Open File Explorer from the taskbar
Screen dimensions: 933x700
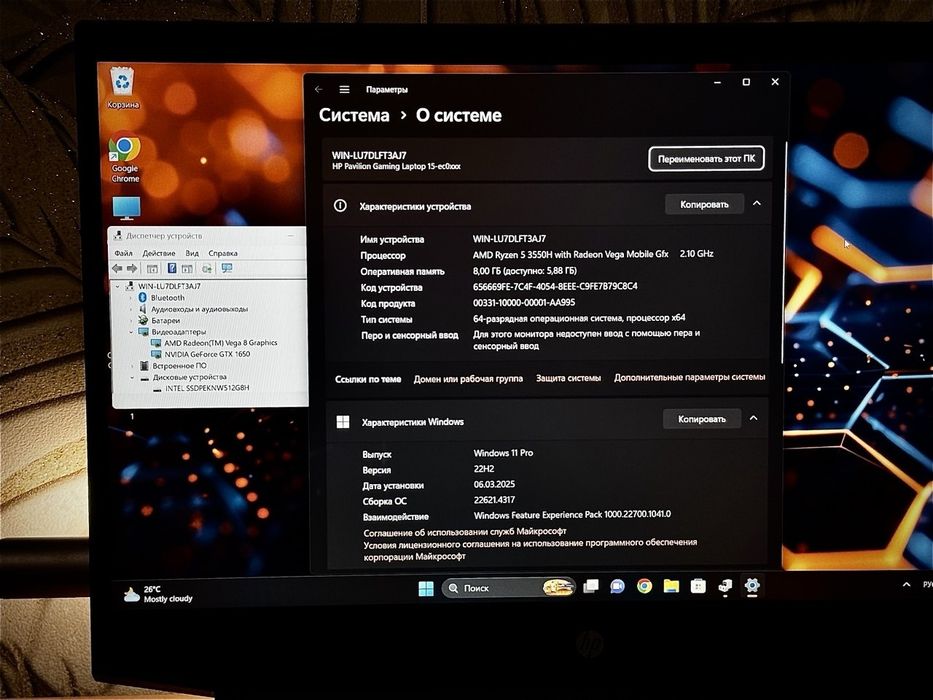point(671,586)
